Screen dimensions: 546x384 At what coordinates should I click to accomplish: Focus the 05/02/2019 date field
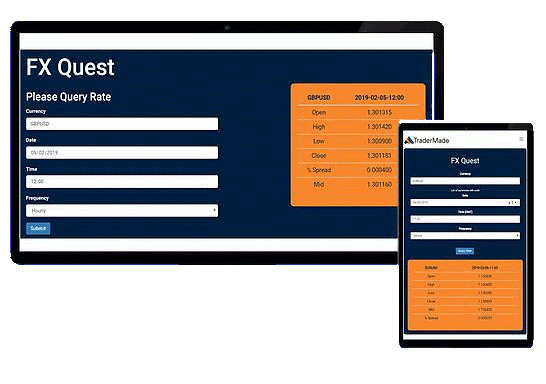(x=122, y=152)
